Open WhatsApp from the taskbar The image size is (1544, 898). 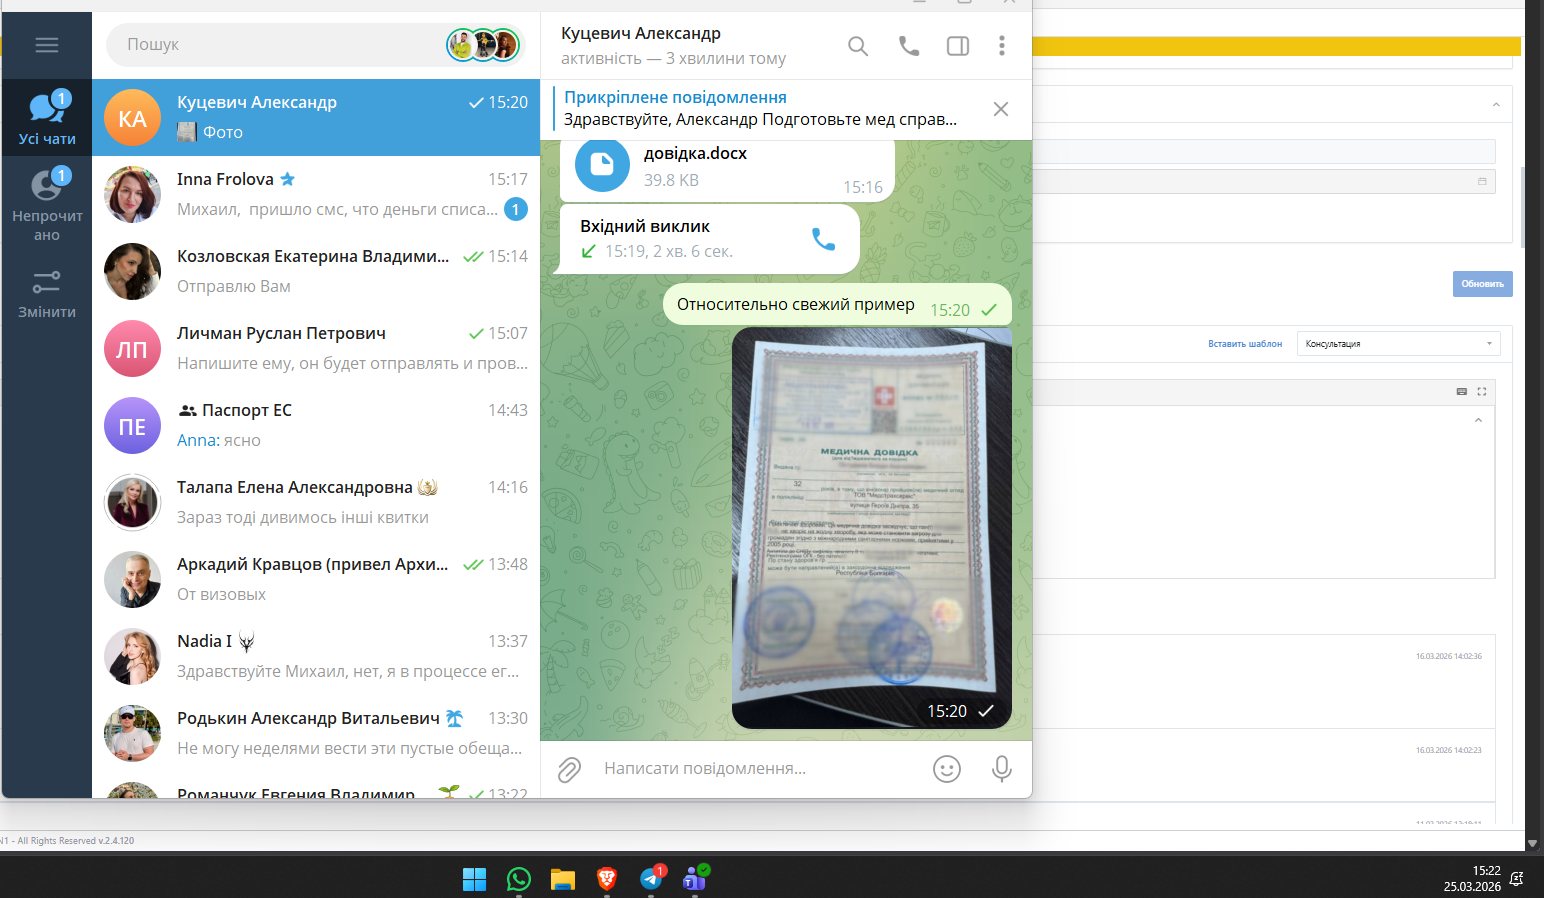coord(519,879)
